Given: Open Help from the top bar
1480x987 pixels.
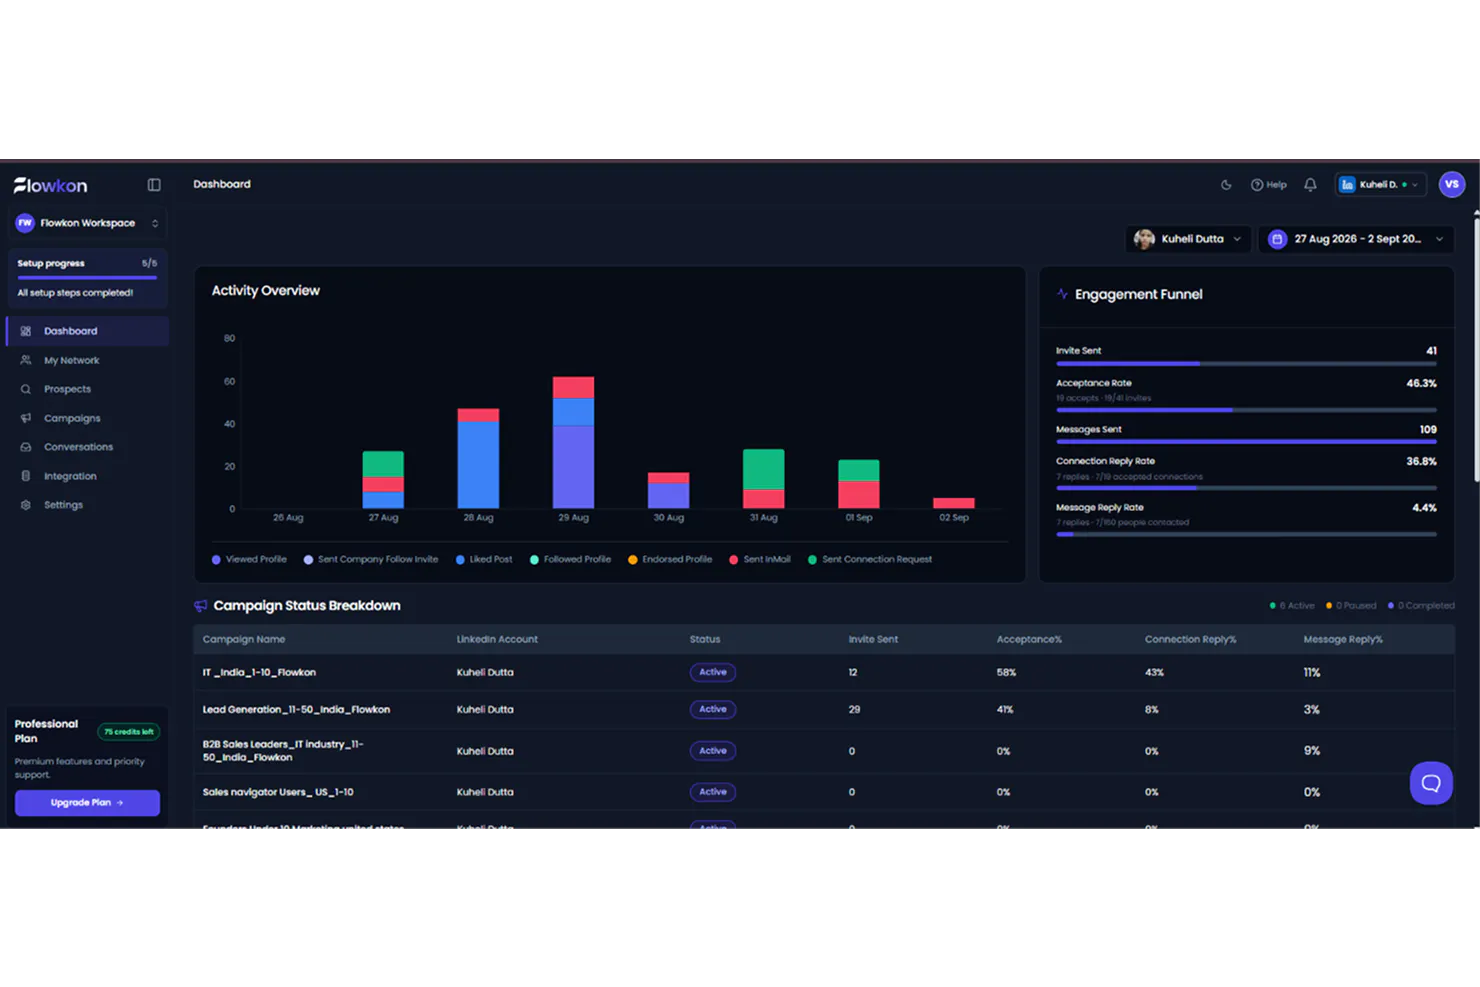Looking at the screenshot, I should [1269, 185].
